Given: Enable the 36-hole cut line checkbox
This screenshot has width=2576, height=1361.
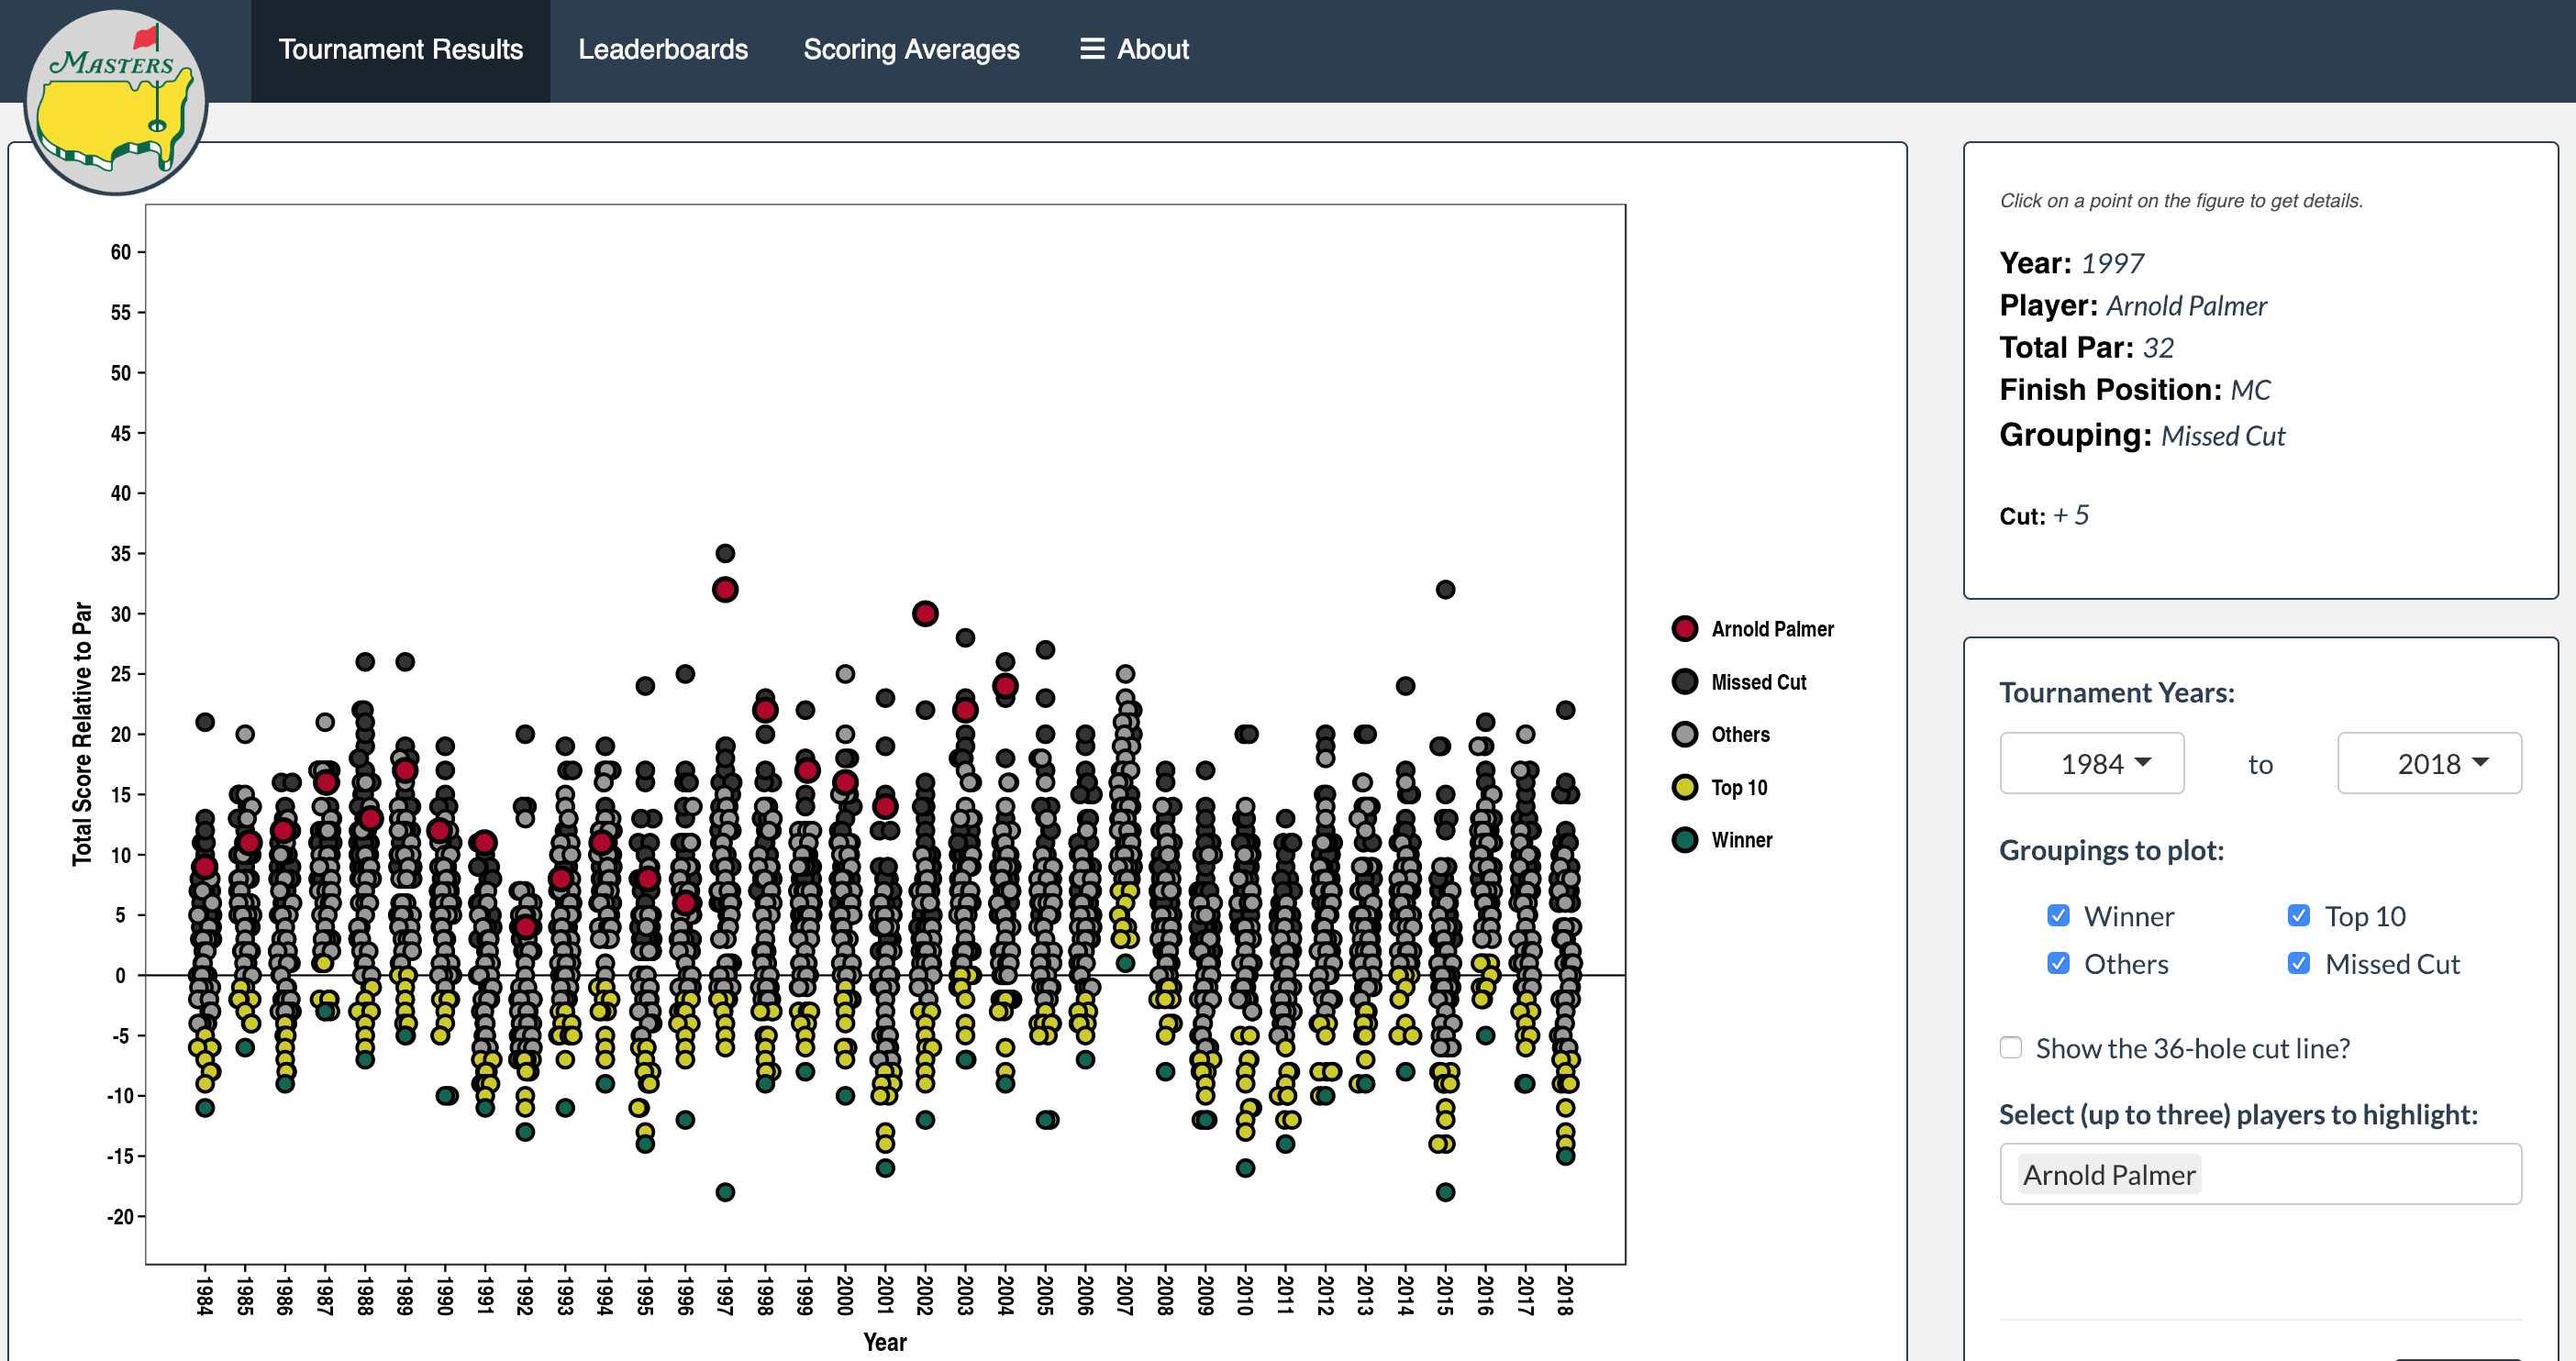Looking at the screenshot, I should point(2010,1047).
